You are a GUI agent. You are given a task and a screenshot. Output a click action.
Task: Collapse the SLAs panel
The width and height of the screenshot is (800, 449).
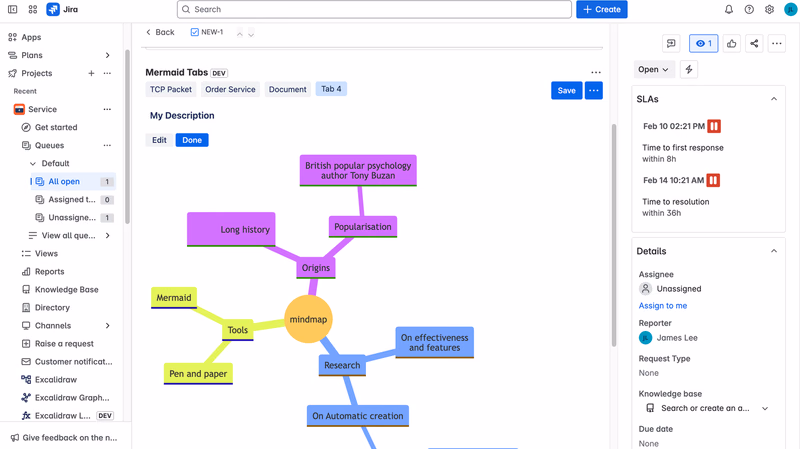(774, 99)
